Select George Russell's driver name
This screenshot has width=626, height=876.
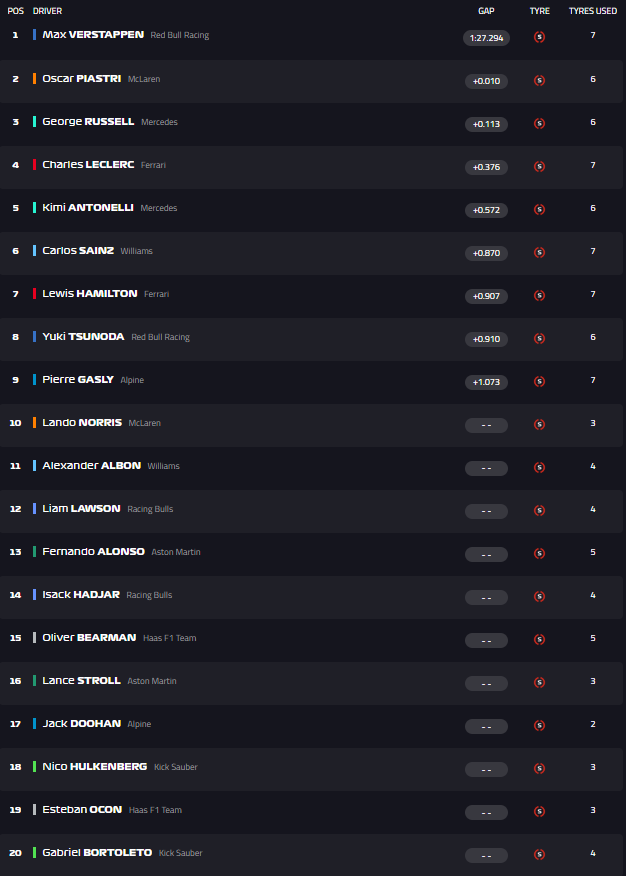point(88,121)
